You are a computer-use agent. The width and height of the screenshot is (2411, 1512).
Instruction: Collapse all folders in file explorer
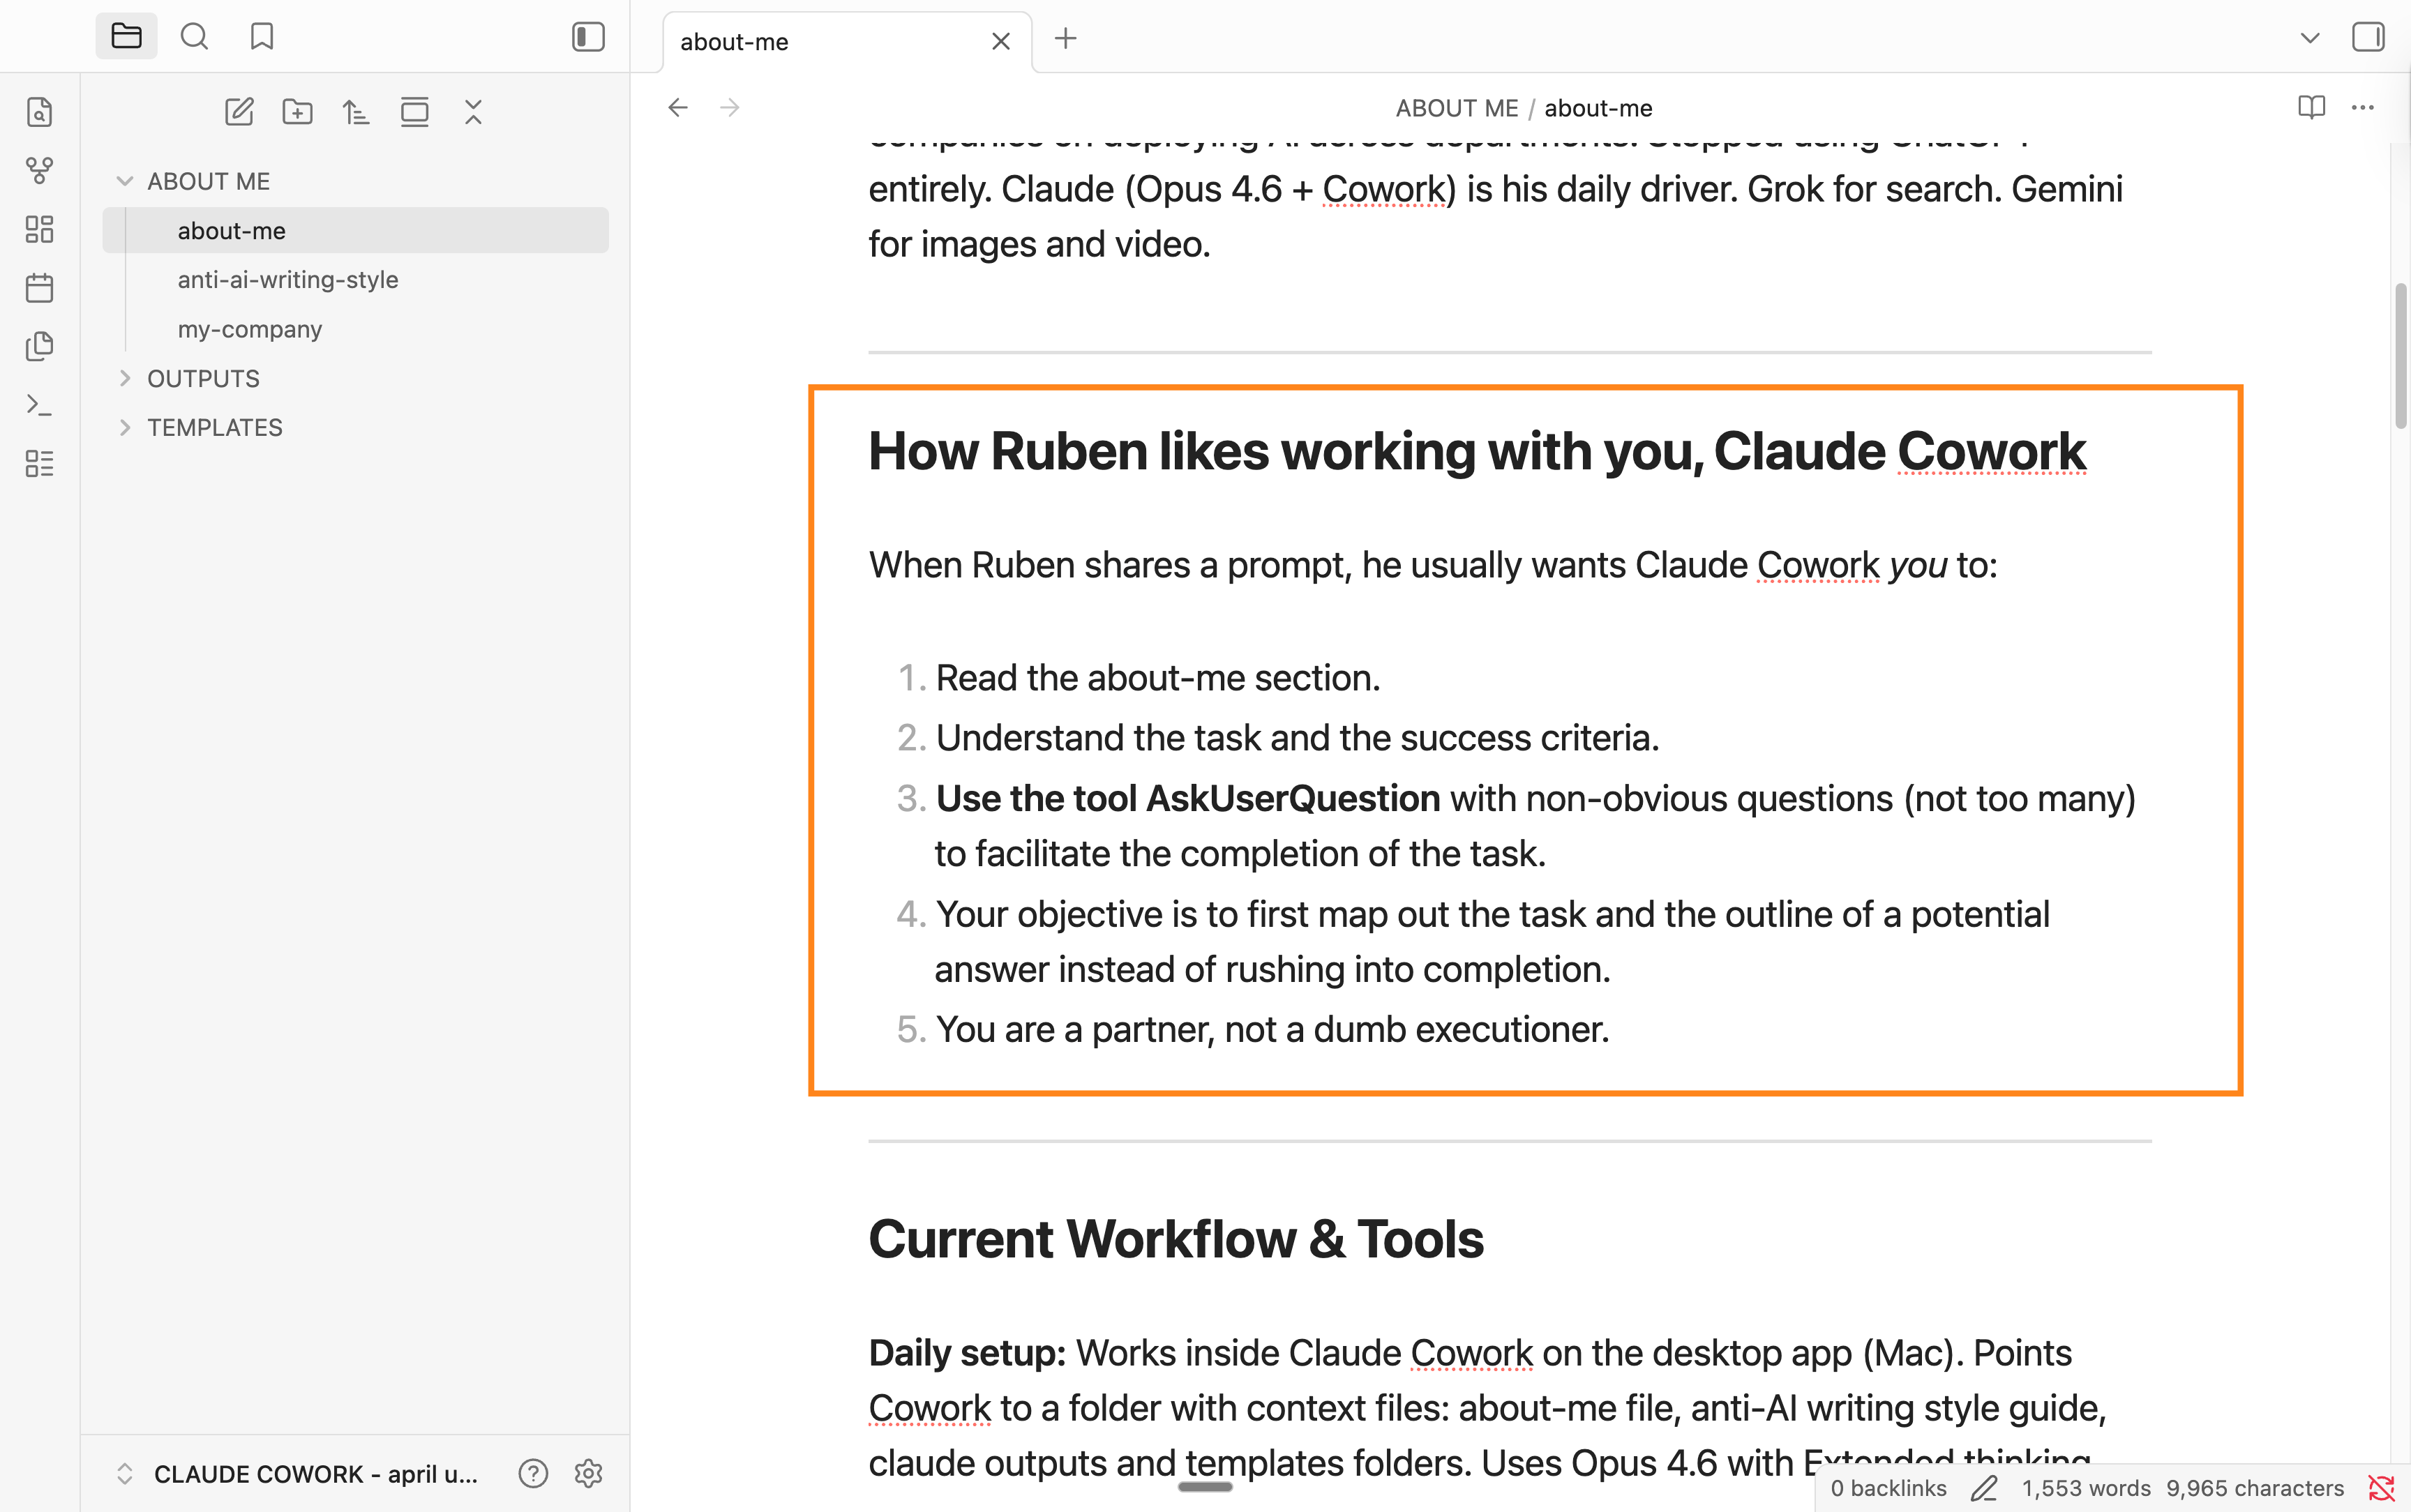point(473,112)
